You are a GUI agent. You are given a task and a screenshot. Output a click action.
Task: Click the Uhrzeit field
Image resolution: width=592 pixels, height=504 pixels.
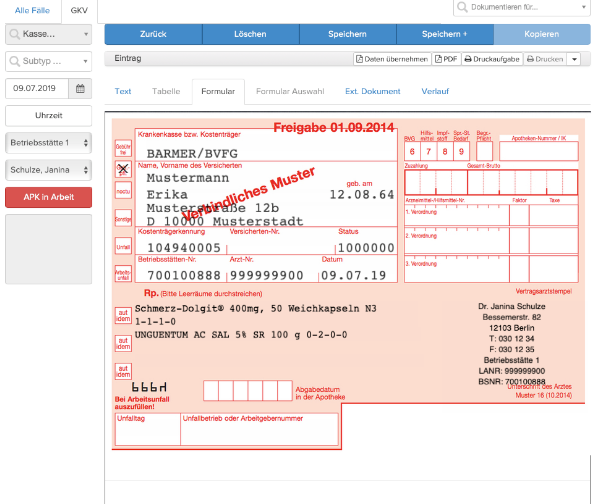[x=48, y=116]
